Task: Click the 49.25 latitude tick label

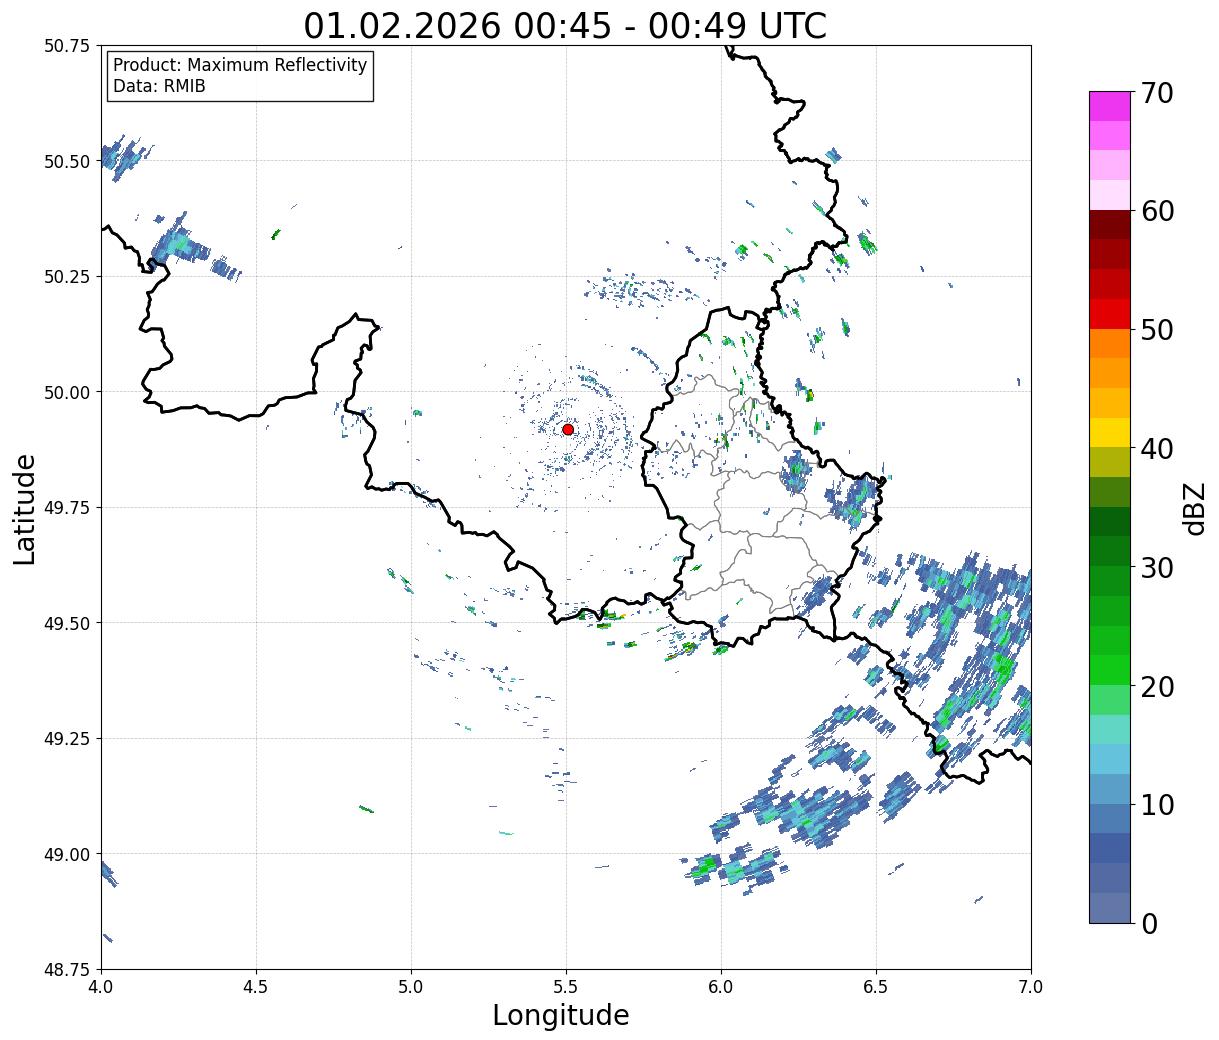Action: 68,739
